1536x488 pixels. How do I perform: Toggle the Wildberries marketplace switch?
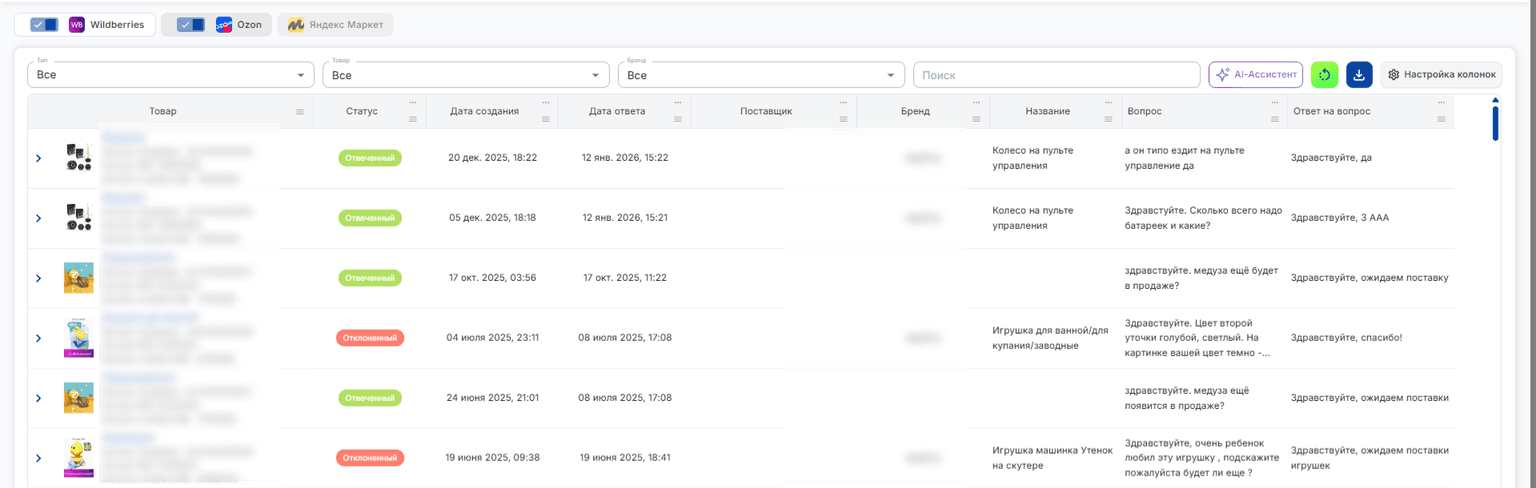click(x=44, y=25)
